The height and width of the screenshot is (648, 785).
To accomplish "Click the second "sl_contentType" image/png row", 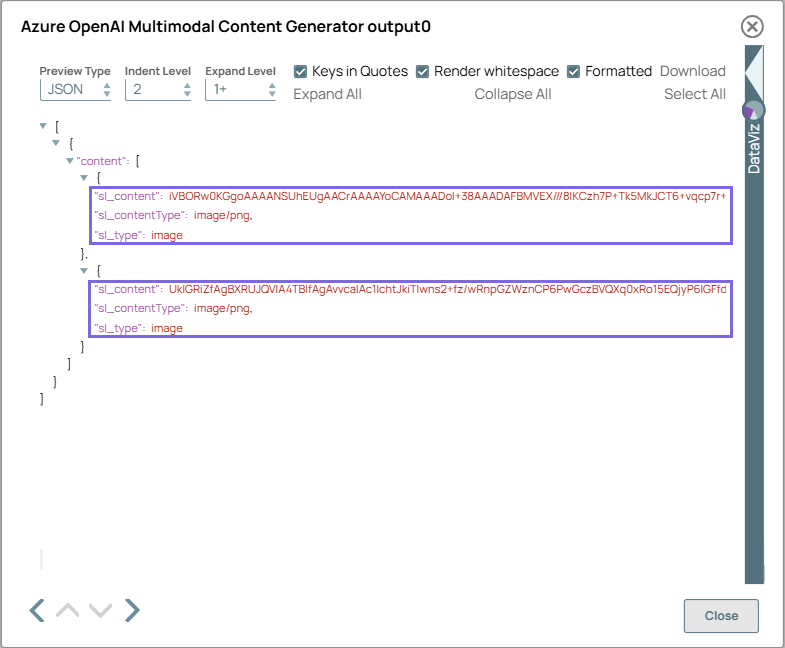I will coord(173,308).
